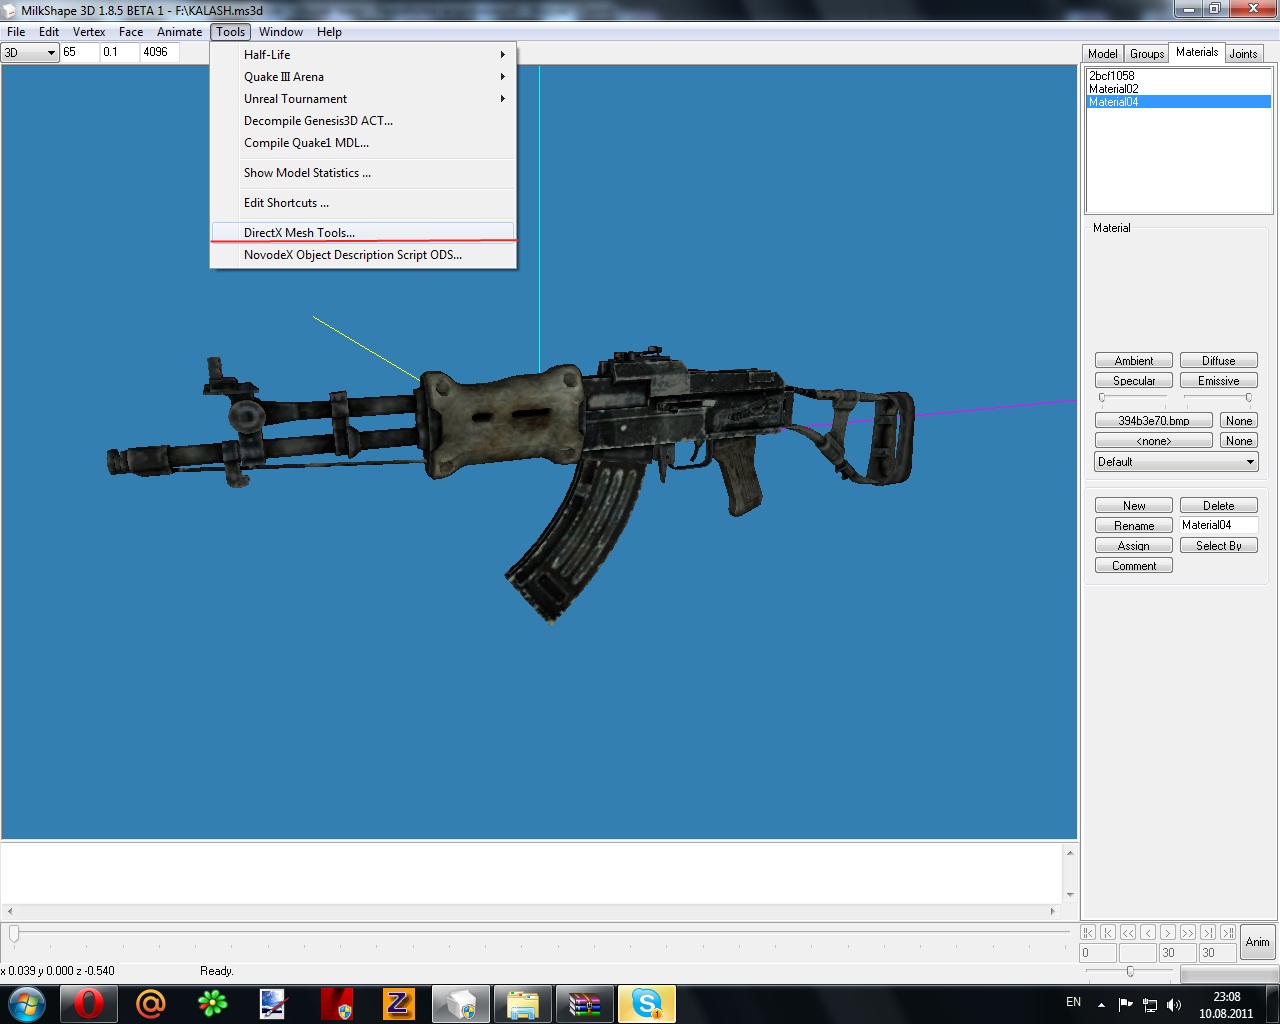Switch to the Joints tab
This screenshot has height=1024, width=1280.
point(1243,54)
